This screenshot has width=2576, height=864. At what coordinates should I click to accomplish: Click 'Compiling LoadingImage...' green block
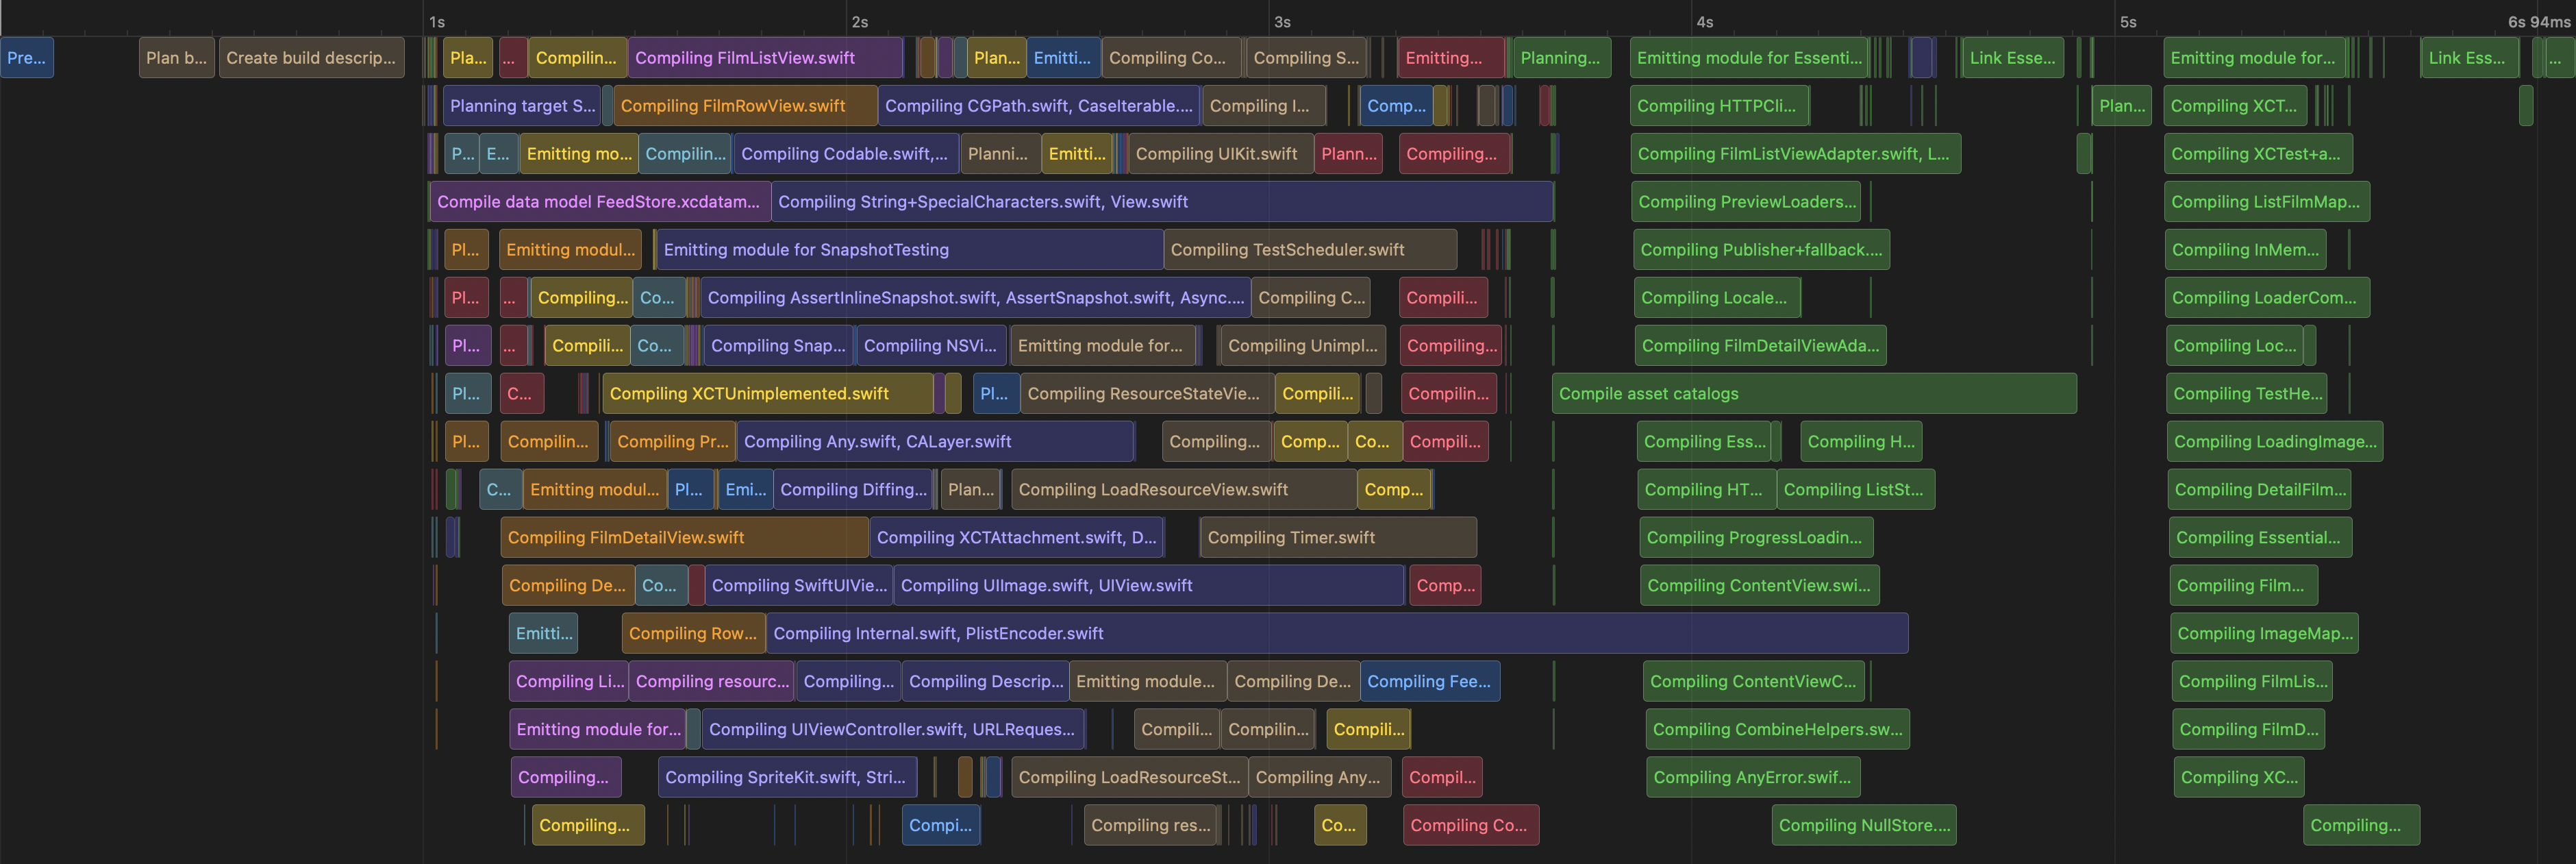point(2274,441)
